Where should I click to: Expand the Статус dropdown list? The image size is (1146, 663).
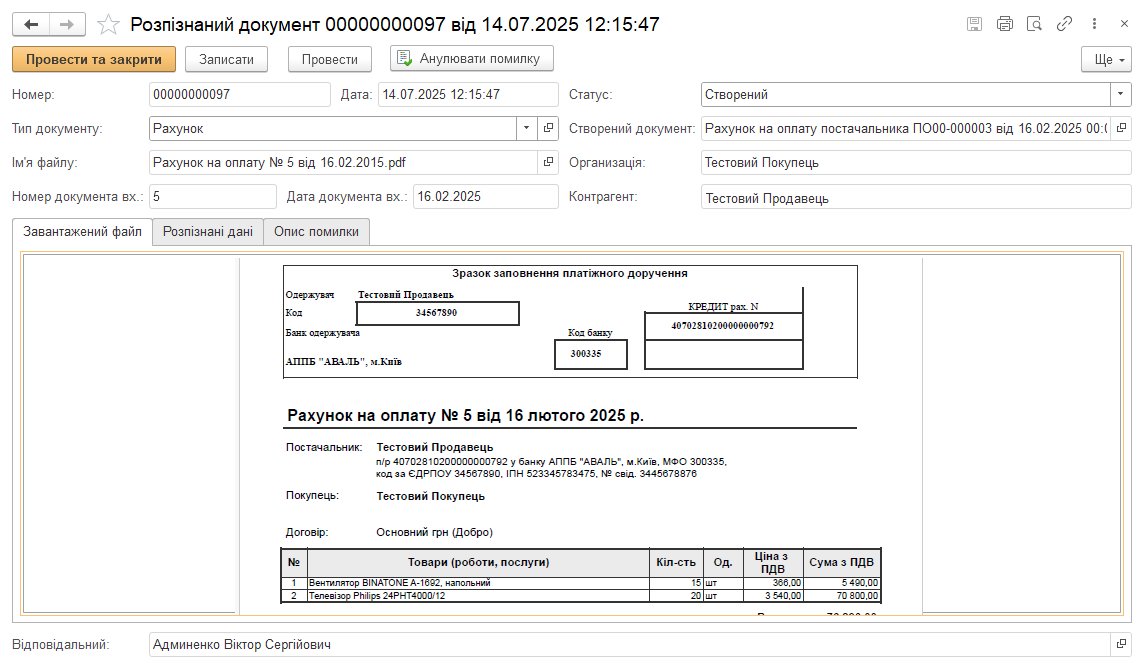click(x=1121, y=95)
